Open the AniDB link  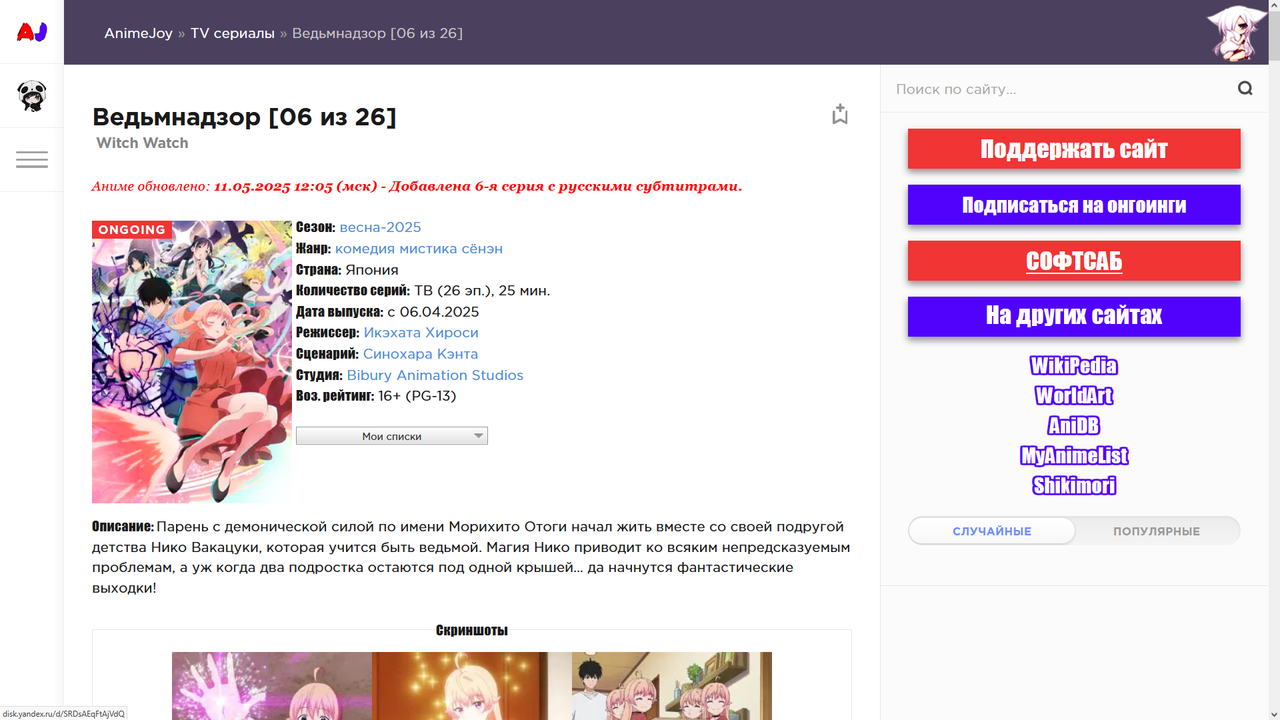coord(1074,426)
